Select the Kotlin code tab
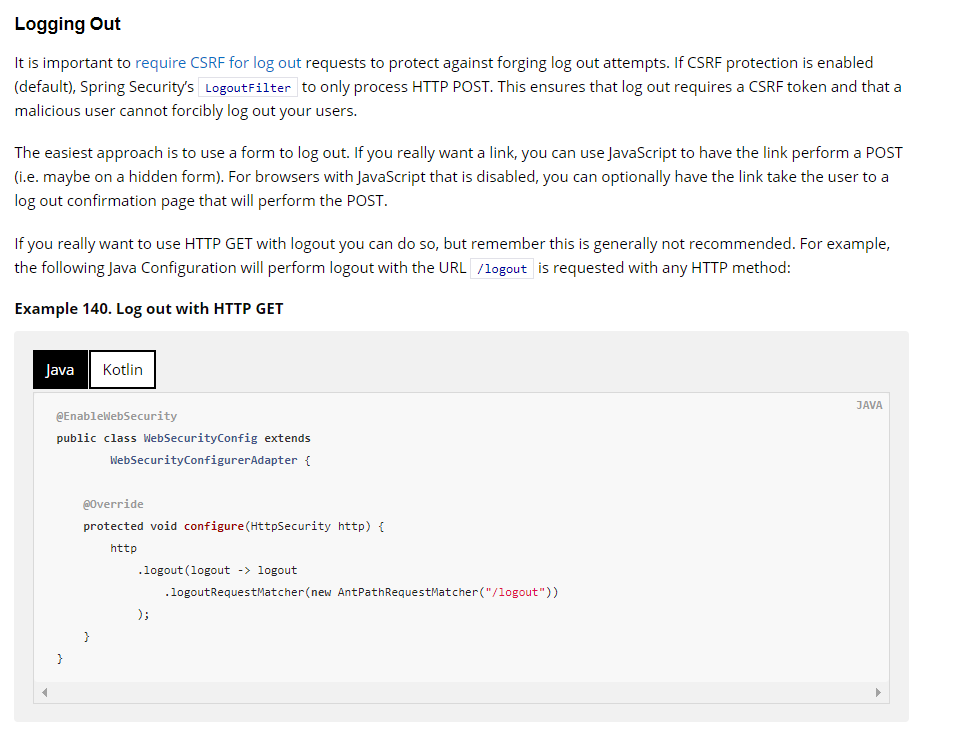Image resolution: width=973 pixels, height=738 pixels. [122, 369]
